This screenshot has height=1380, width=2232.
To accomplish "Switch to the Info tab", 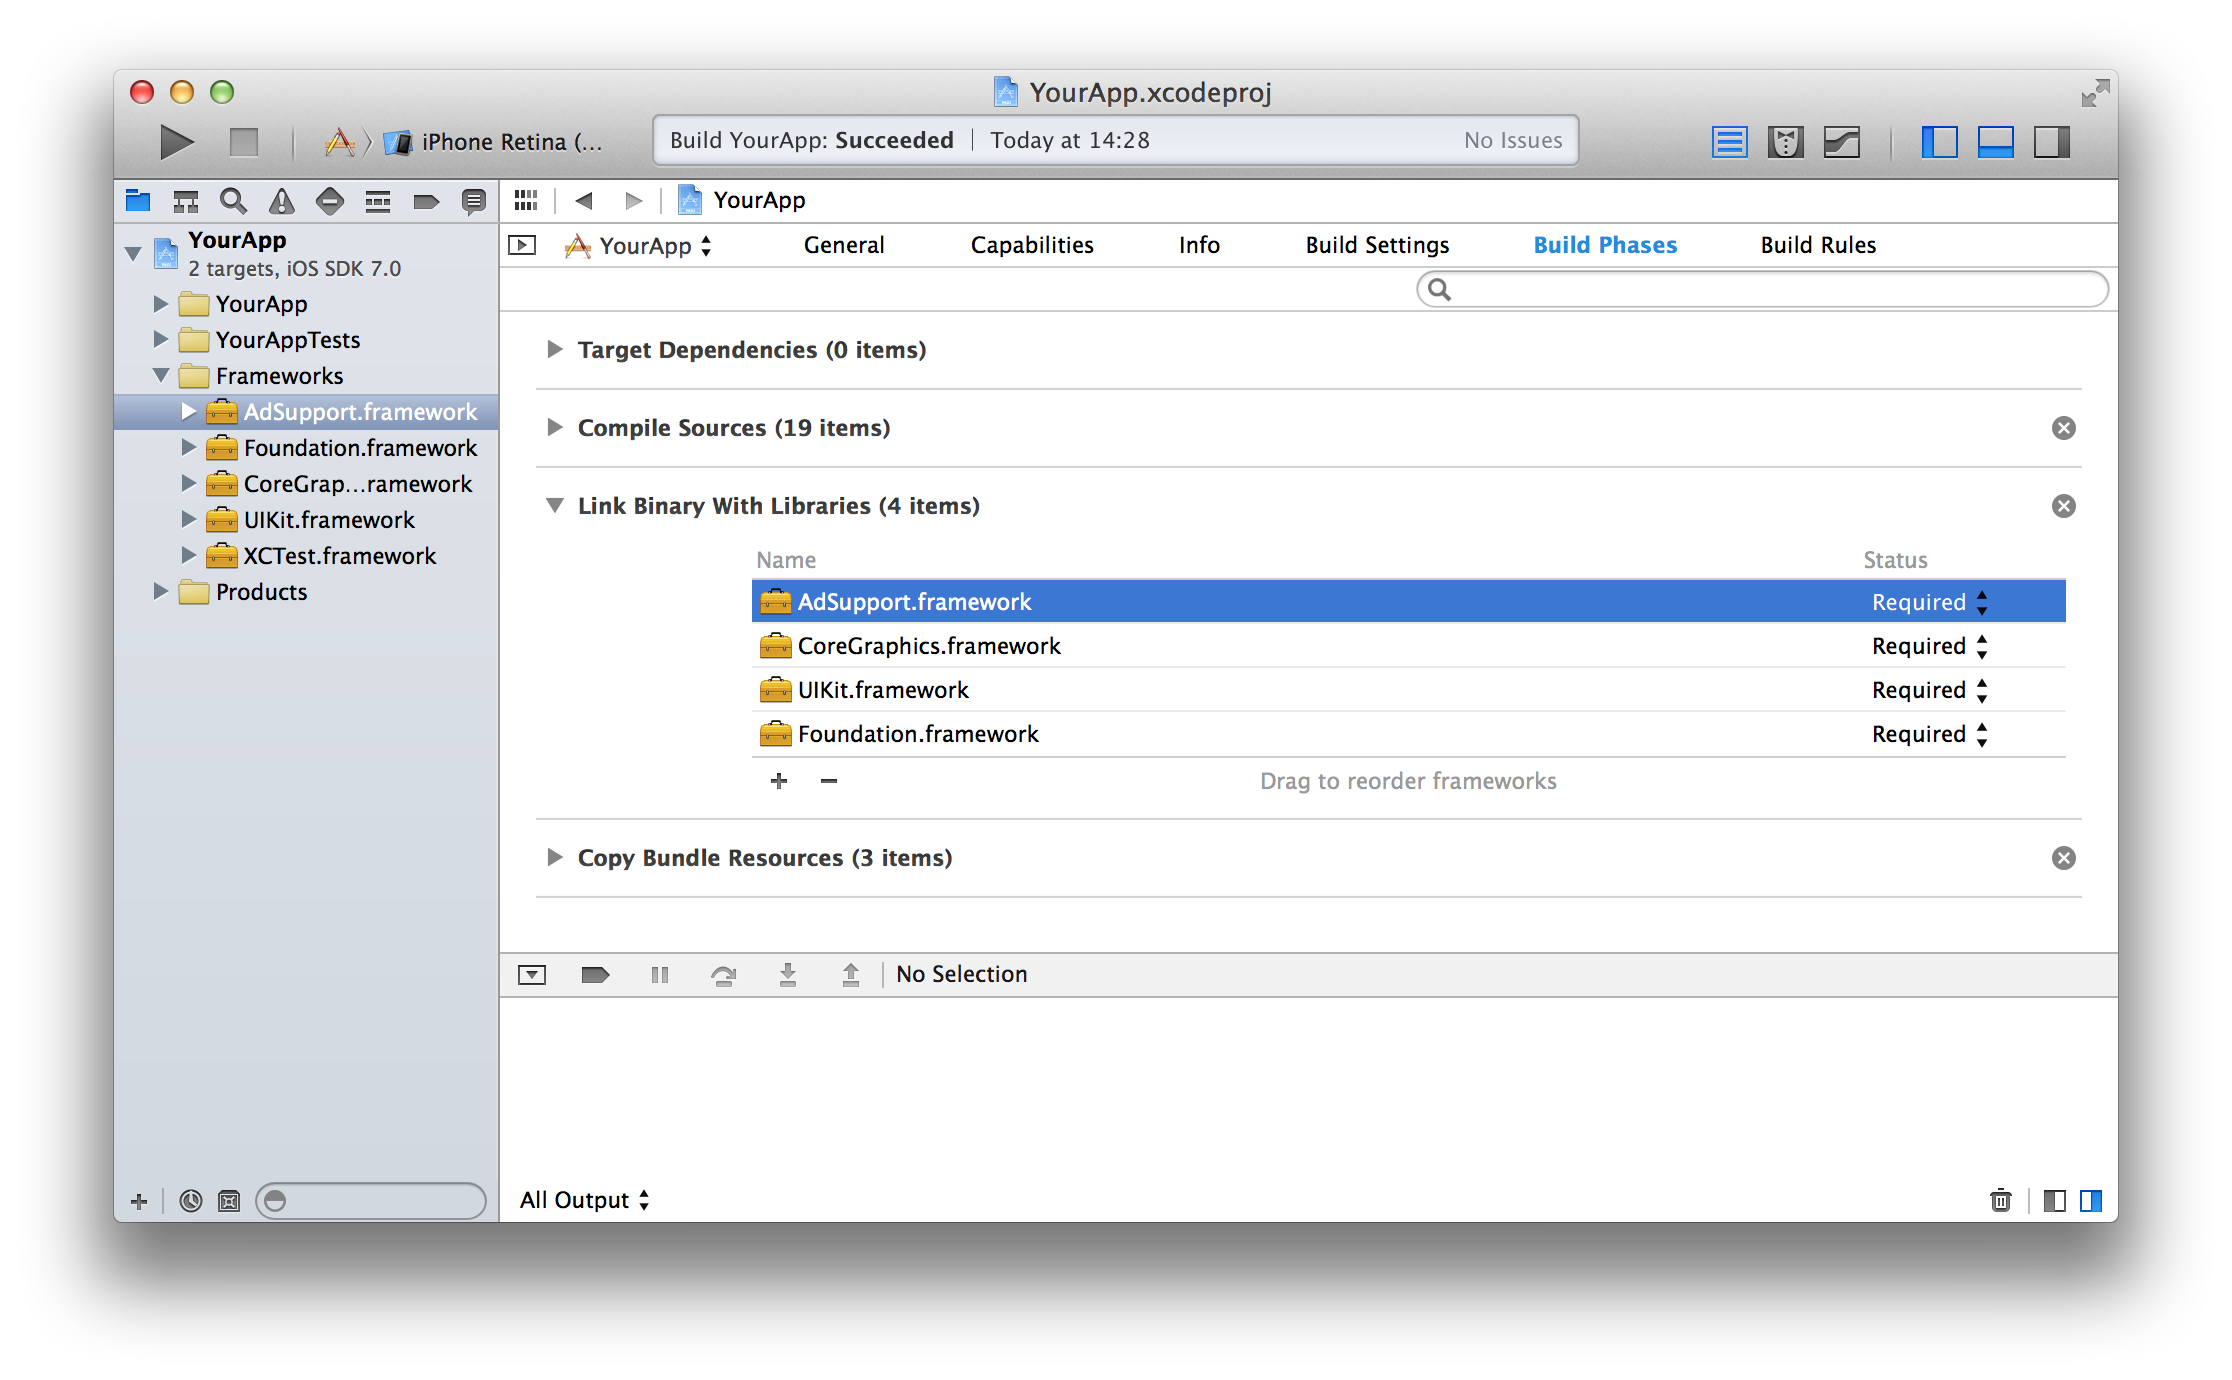I will click(x=1199, y=245).
